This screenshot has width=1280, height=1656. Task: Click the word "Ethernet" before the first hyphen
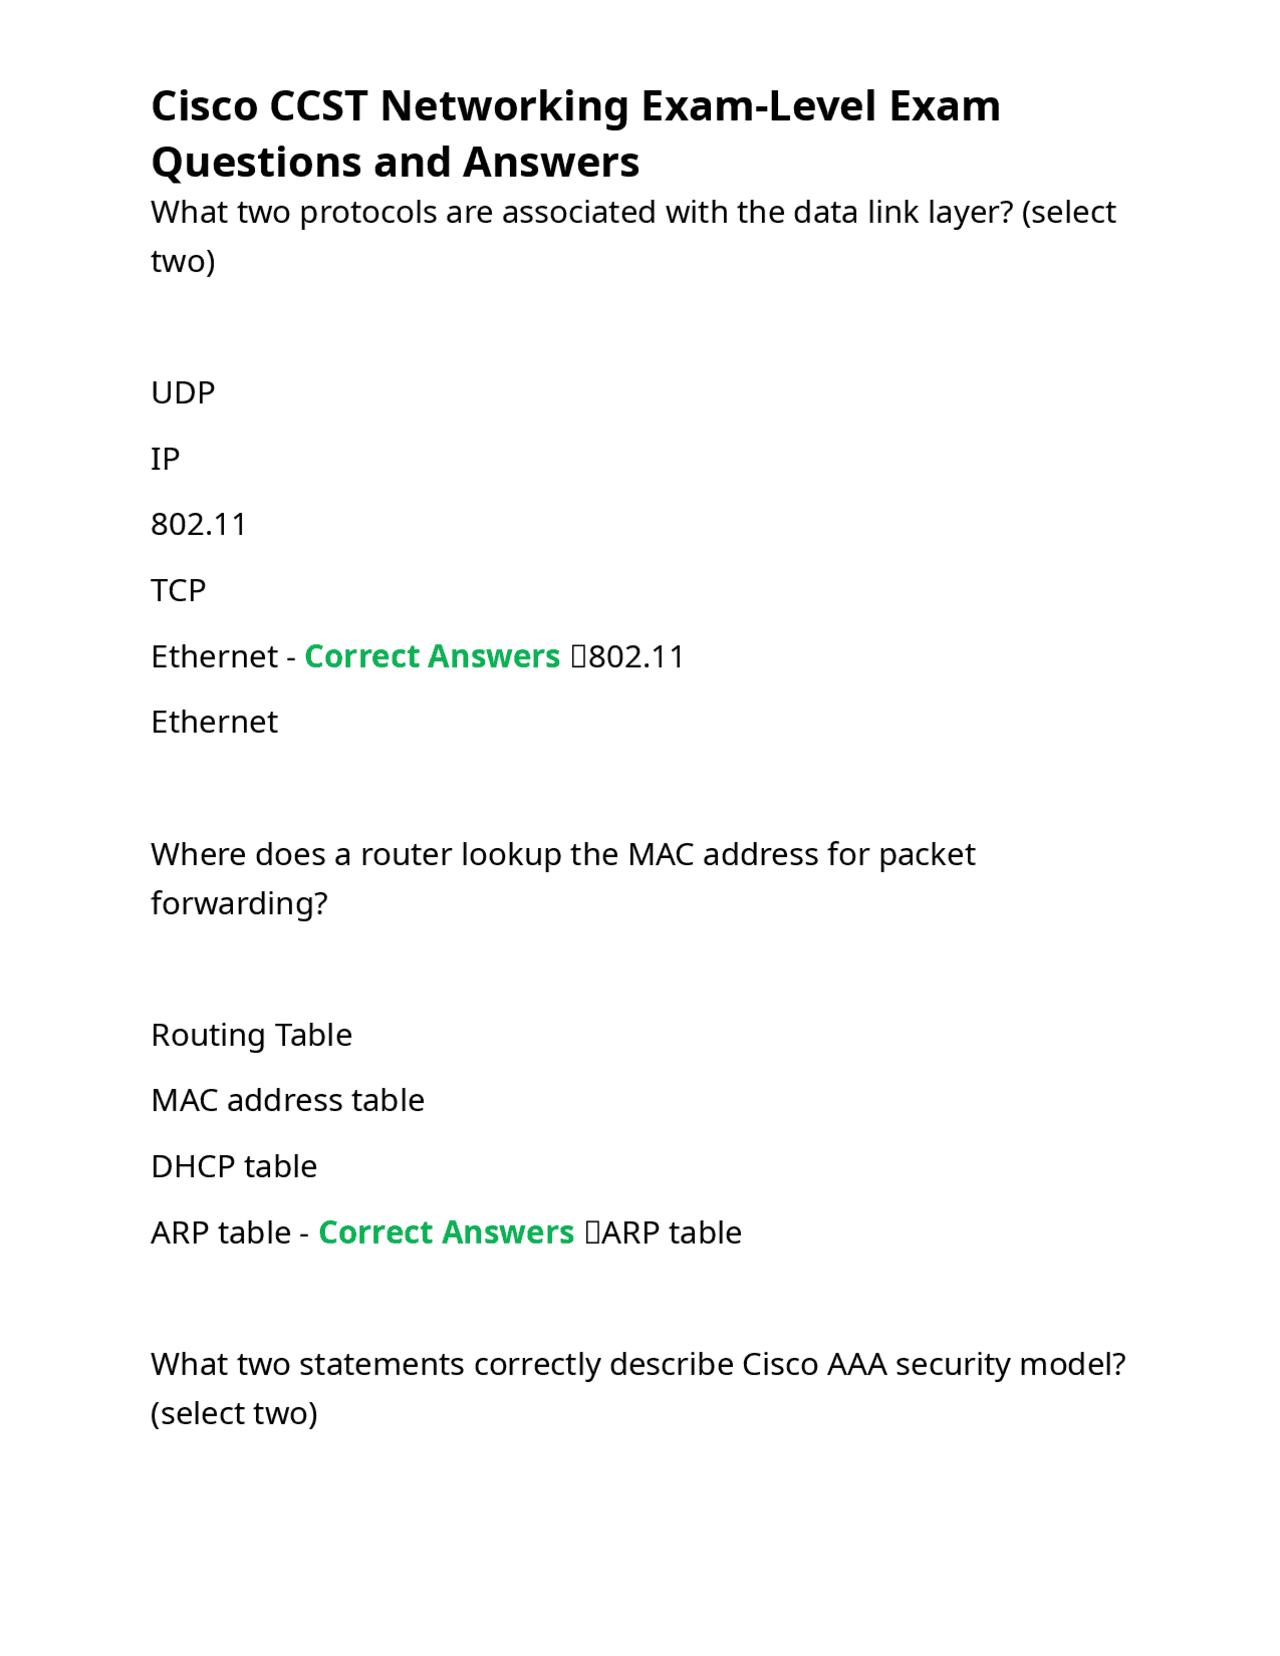pyautogui.click(x=214, y=657)
